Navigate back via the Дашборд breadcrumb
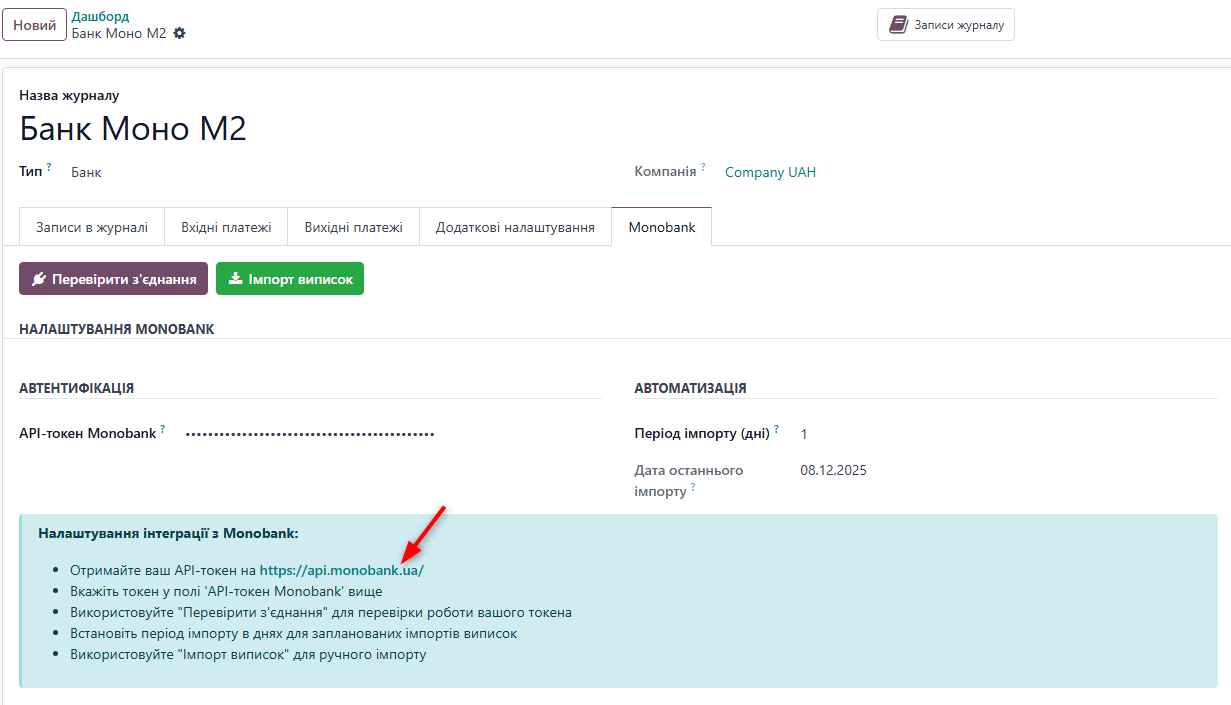Viewport: 1231px width, 705px height. (99, 15)
